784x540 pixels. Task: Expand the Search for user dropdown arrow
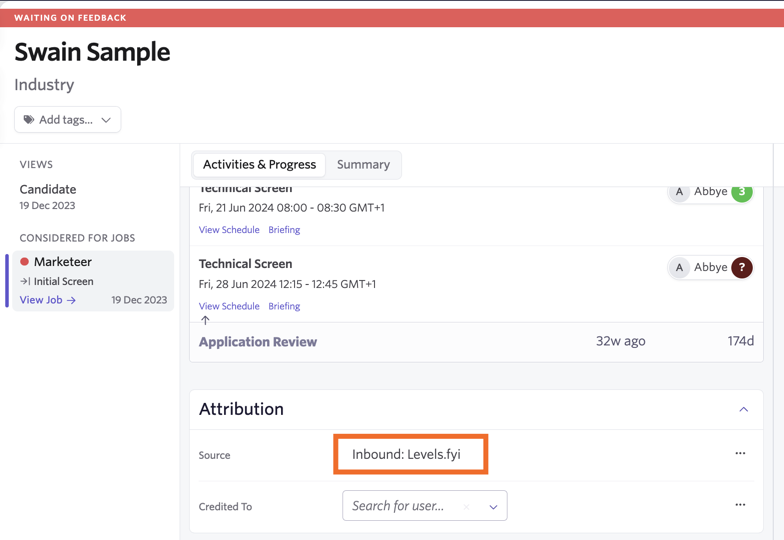click(493, 506)
